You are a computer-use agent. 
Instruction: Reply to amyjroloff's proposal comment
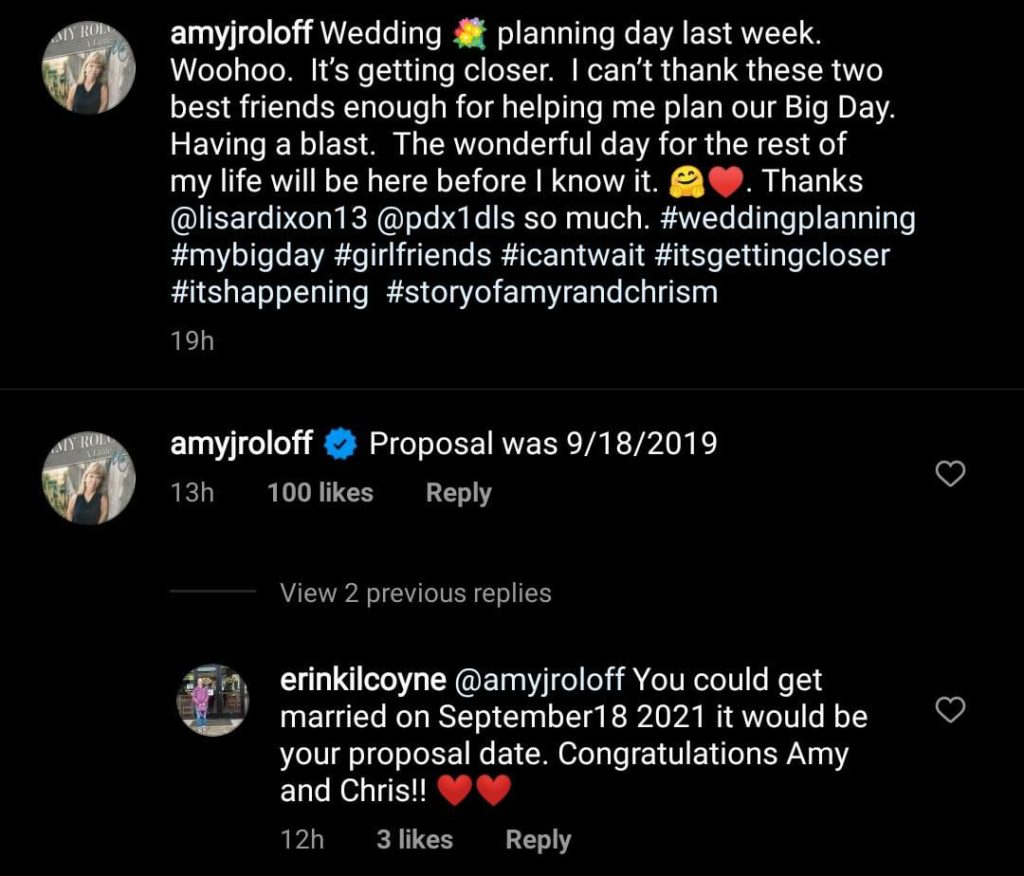point(458,493)
